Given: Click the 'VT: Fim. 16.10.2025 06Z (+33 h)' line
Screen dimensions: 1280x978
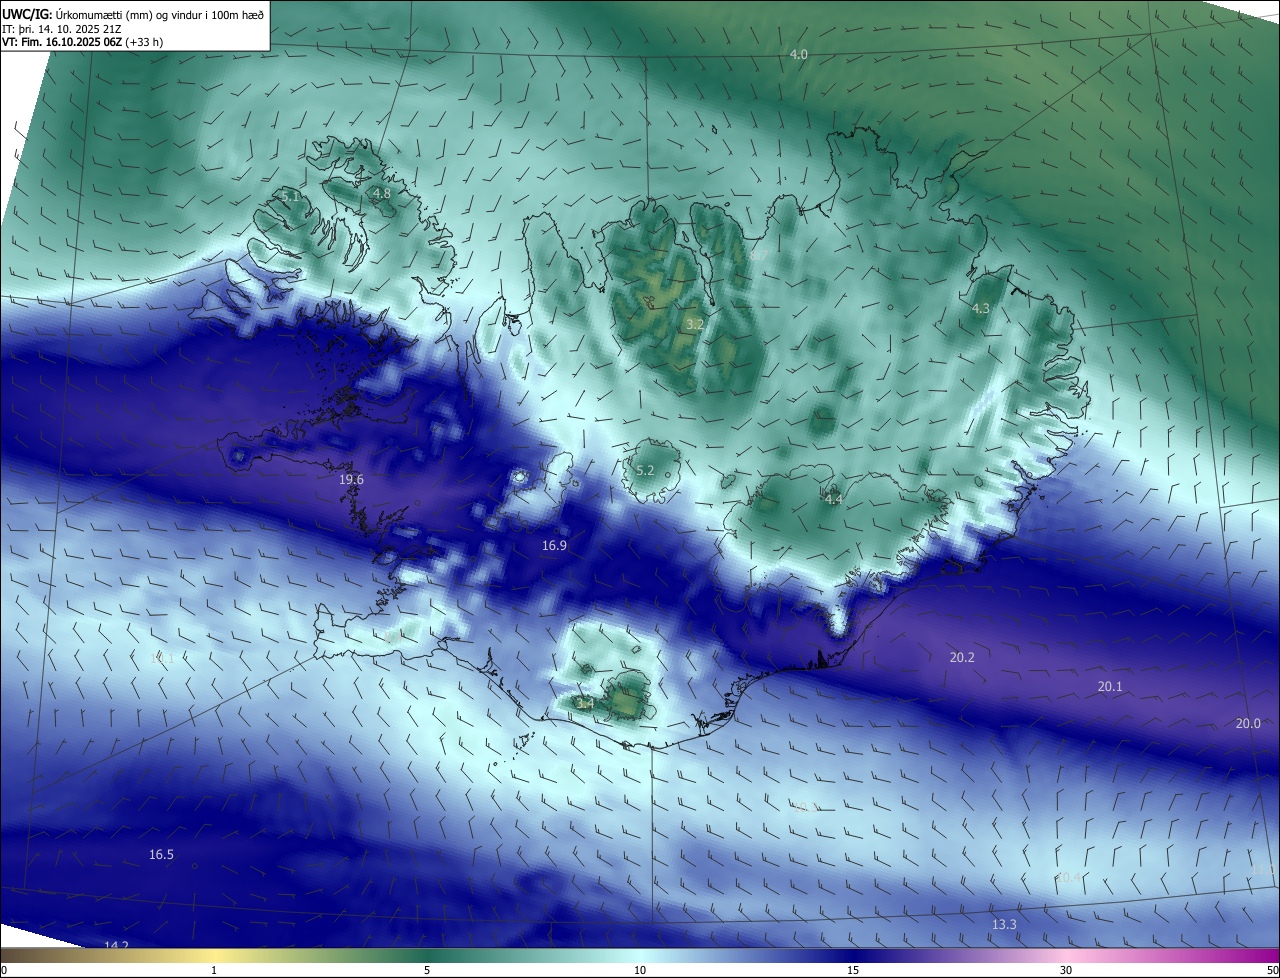Looking at the screenshot, I should [x=82, y=42].
